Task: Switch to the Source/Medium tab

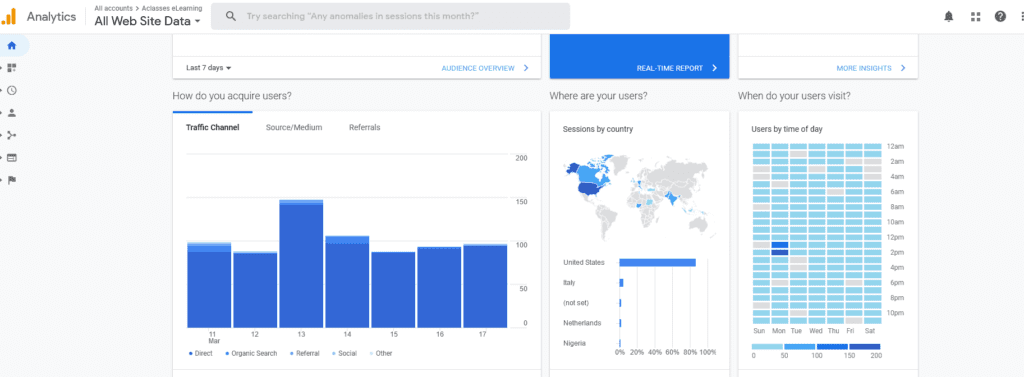Action: (294, 127)
